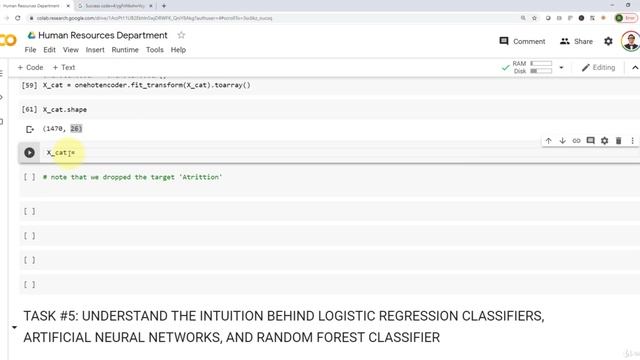Open the Colab logo home
This screenshot has height=360, width=640.
pos(8,40)
